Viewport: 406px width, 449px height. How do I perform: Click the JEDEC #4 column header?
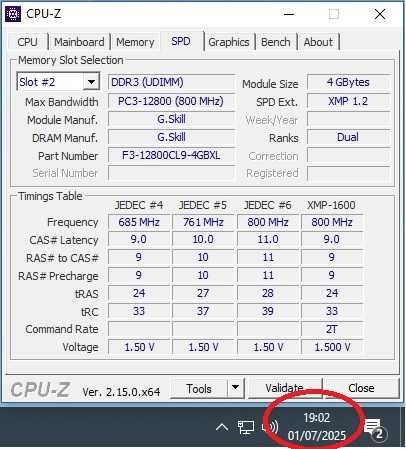pyautogui.click(x=139, y=205)
